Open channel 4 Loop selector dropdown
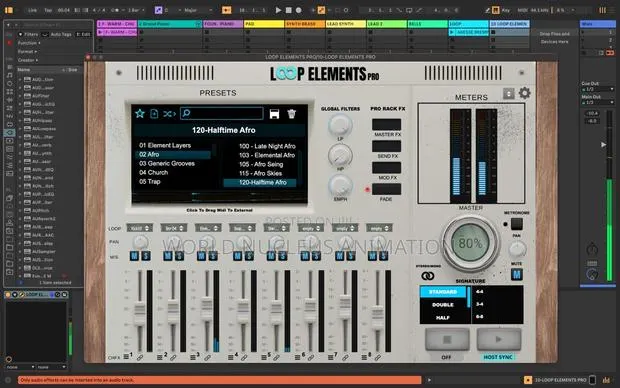 click(x=242, y=228)
